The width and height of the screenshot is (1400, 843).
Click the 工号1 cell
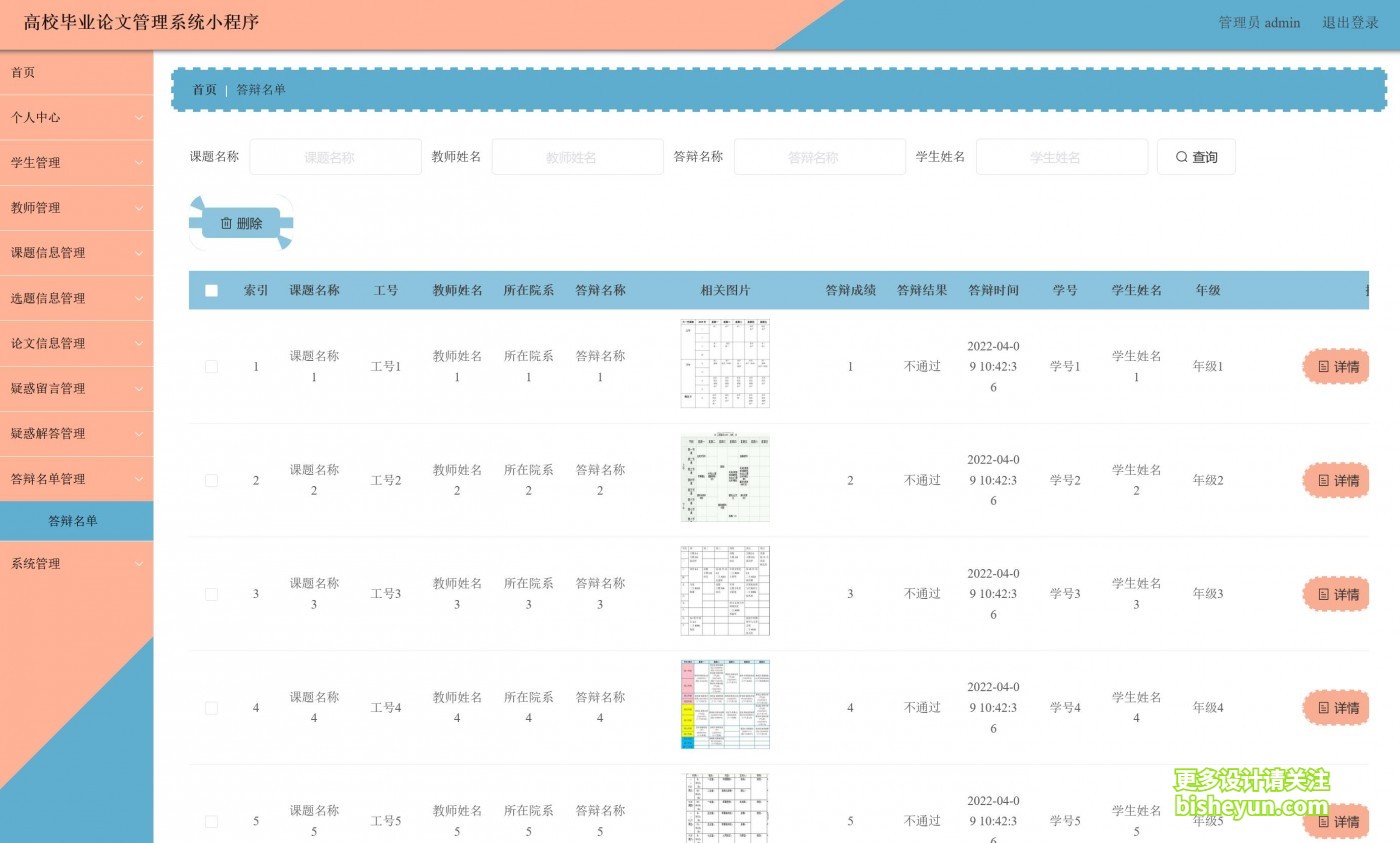click(x=386, y=367)
